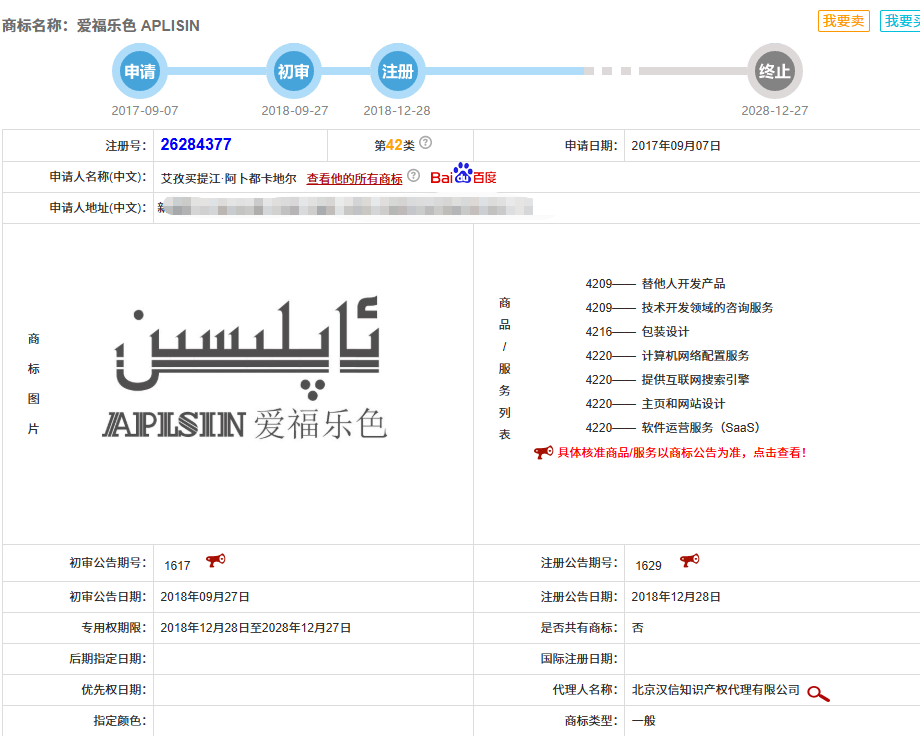Click the blue-outlined 我要买 button

[900, 21]
